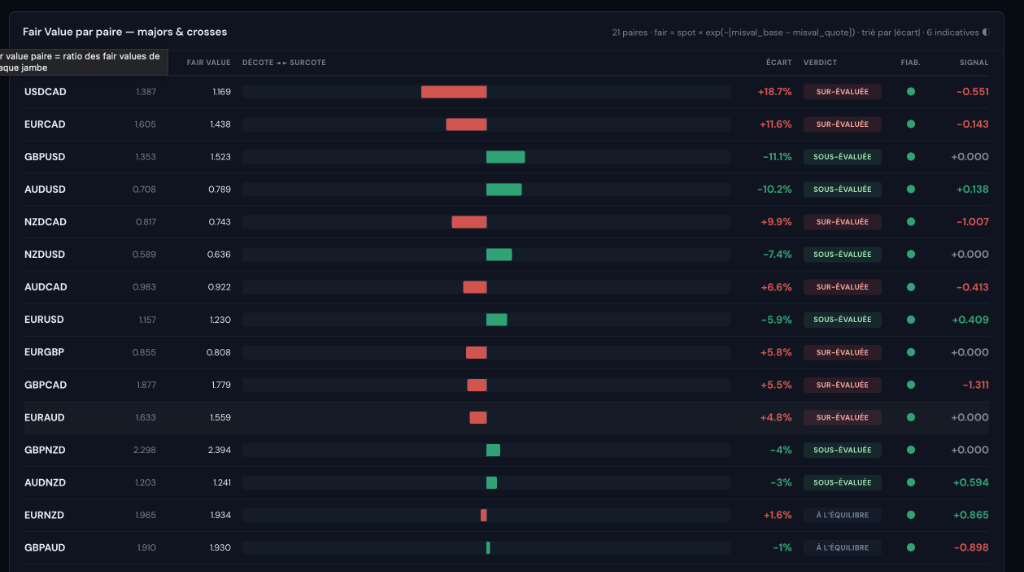
Task: Select the EURGBP pair name
Action: click(44, 352)
